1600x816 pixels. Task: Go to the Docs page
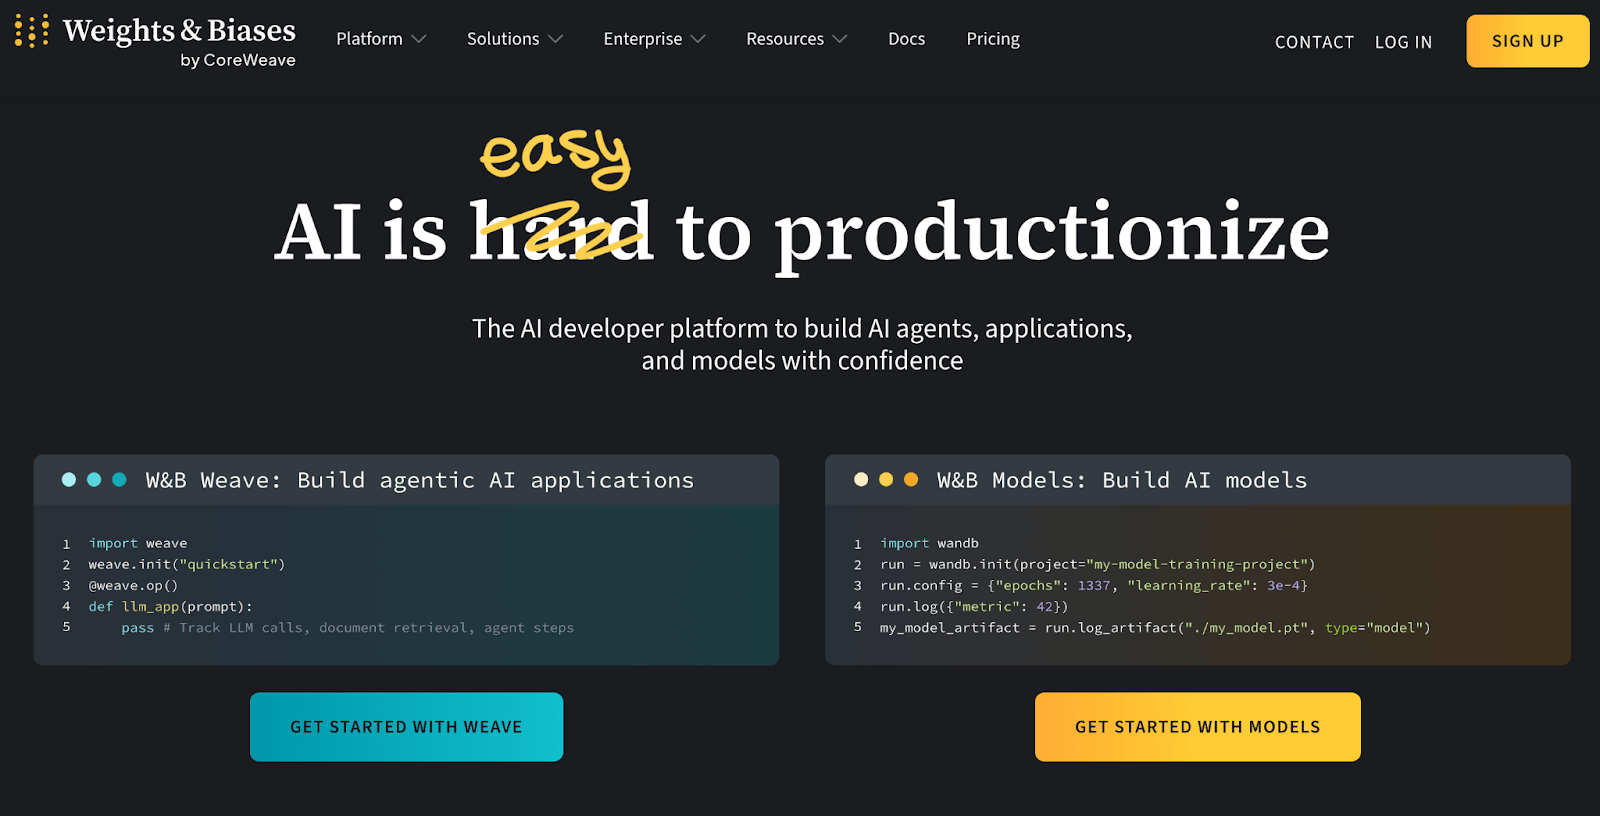[906, 39]
